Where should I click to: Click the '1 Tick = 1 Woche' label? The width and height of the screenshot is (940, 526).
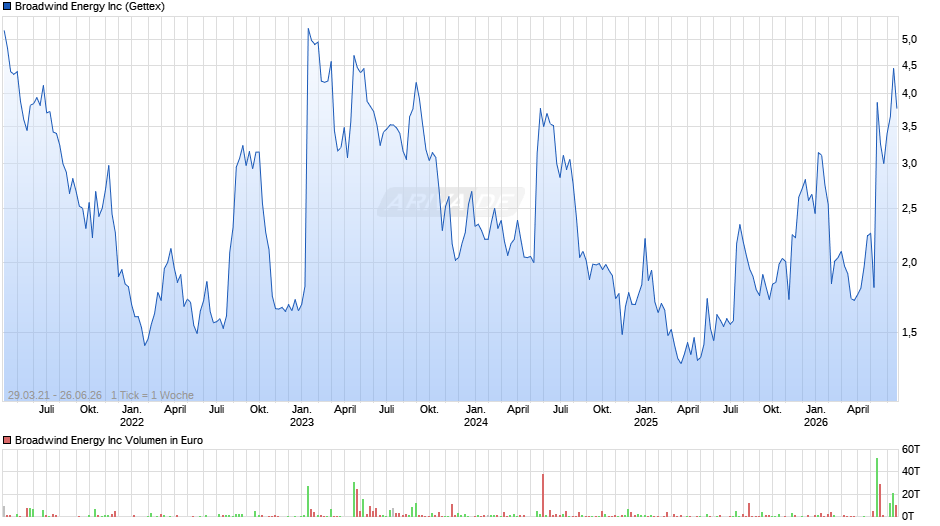[x=152, y=395]
